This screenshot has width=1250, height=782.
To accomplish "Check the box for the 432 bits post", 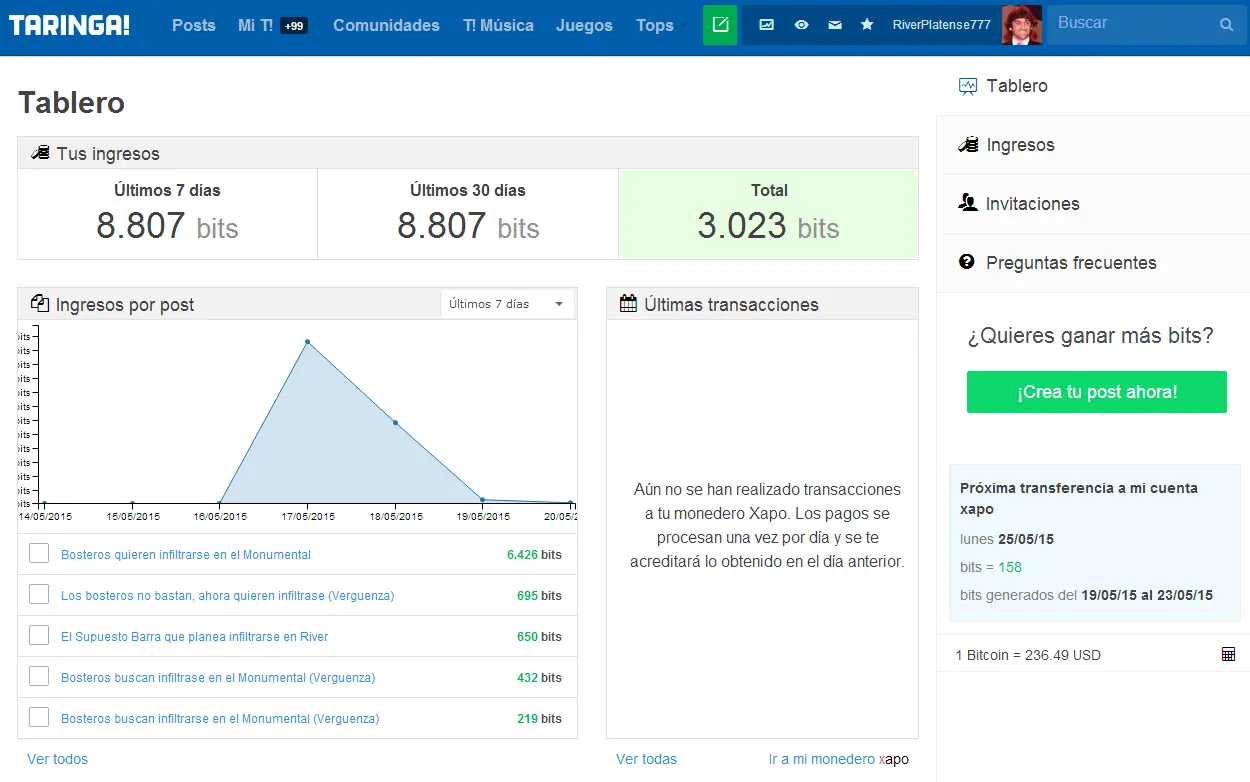I will tap(39, 676).
